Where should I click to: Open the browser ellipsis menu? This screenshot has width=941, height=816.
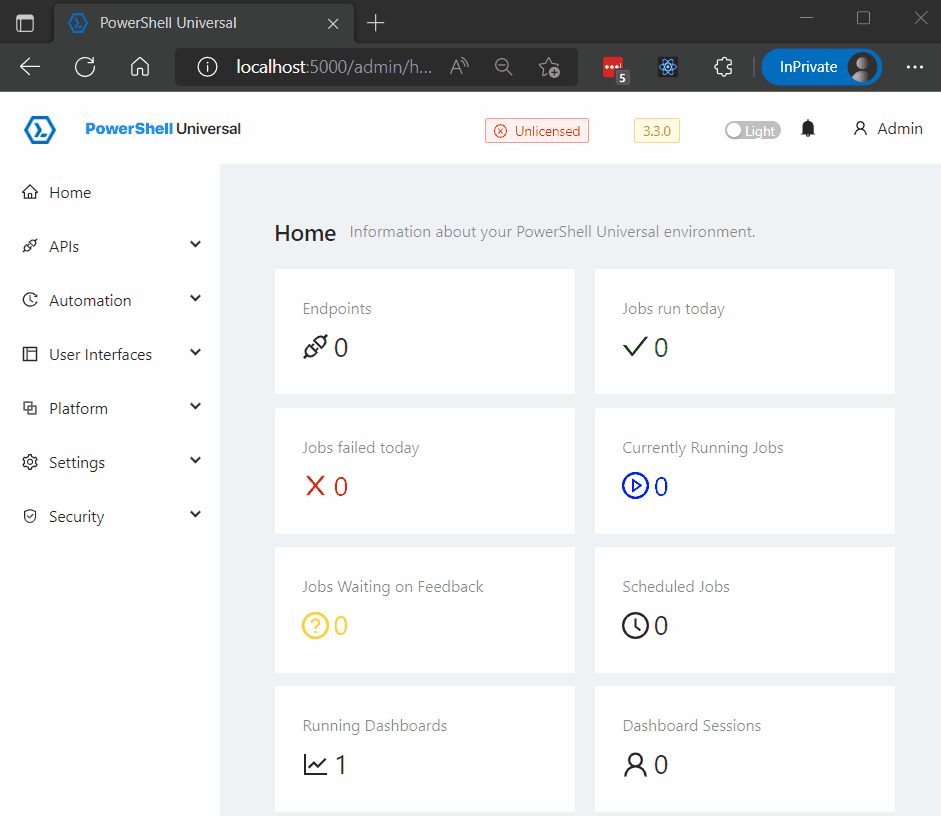pos(915,67)
